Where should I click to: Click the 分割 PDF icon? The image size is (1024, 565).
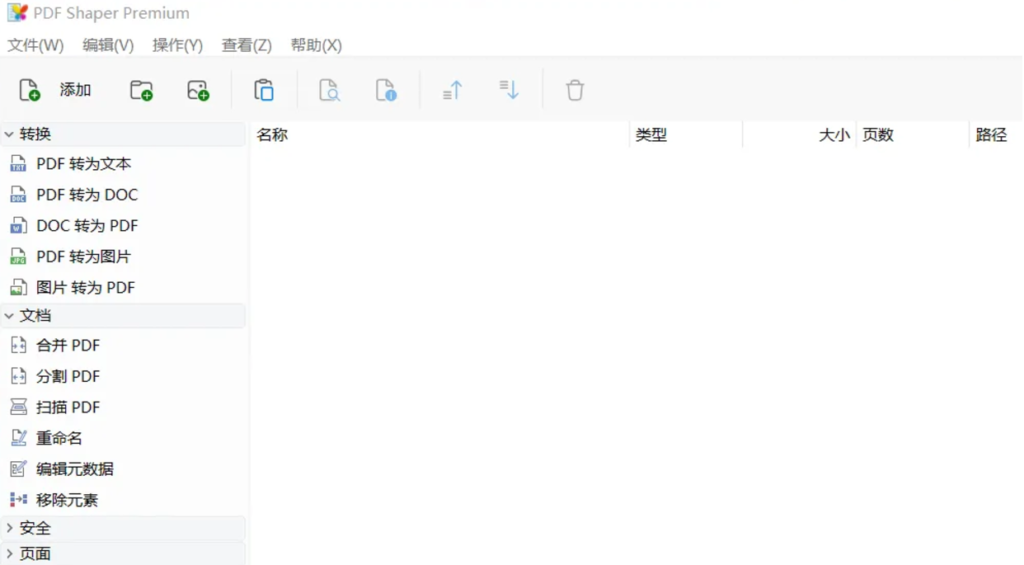click(18, 376)
